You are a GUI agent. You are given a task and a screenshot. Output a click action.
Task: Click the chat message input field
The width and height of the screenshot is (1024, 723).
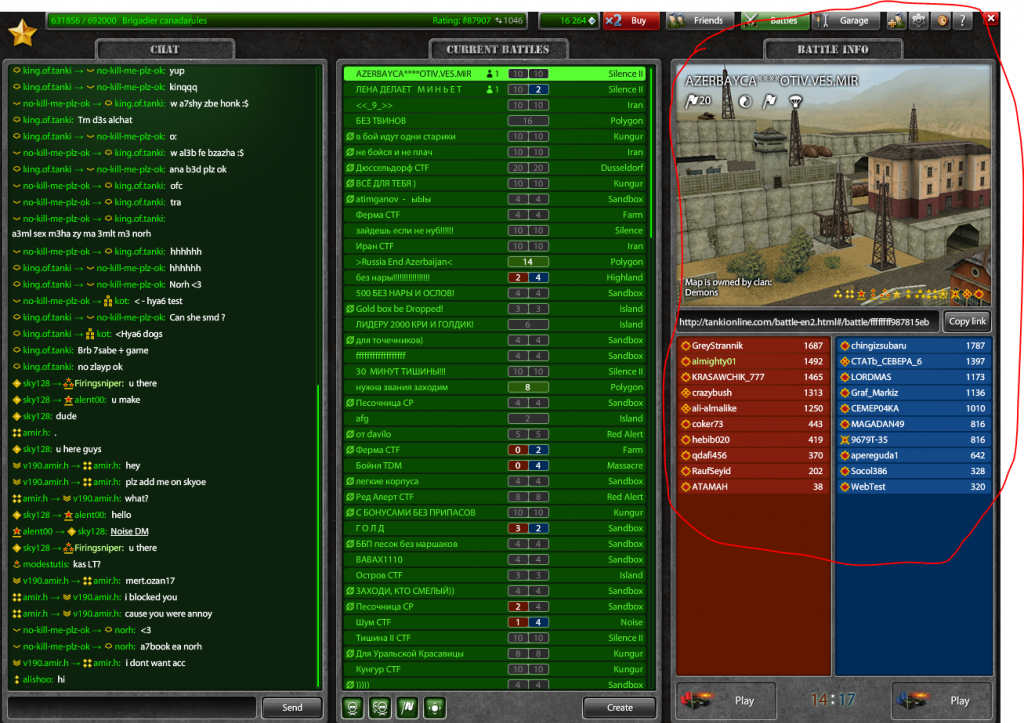[x=130, y=707]
